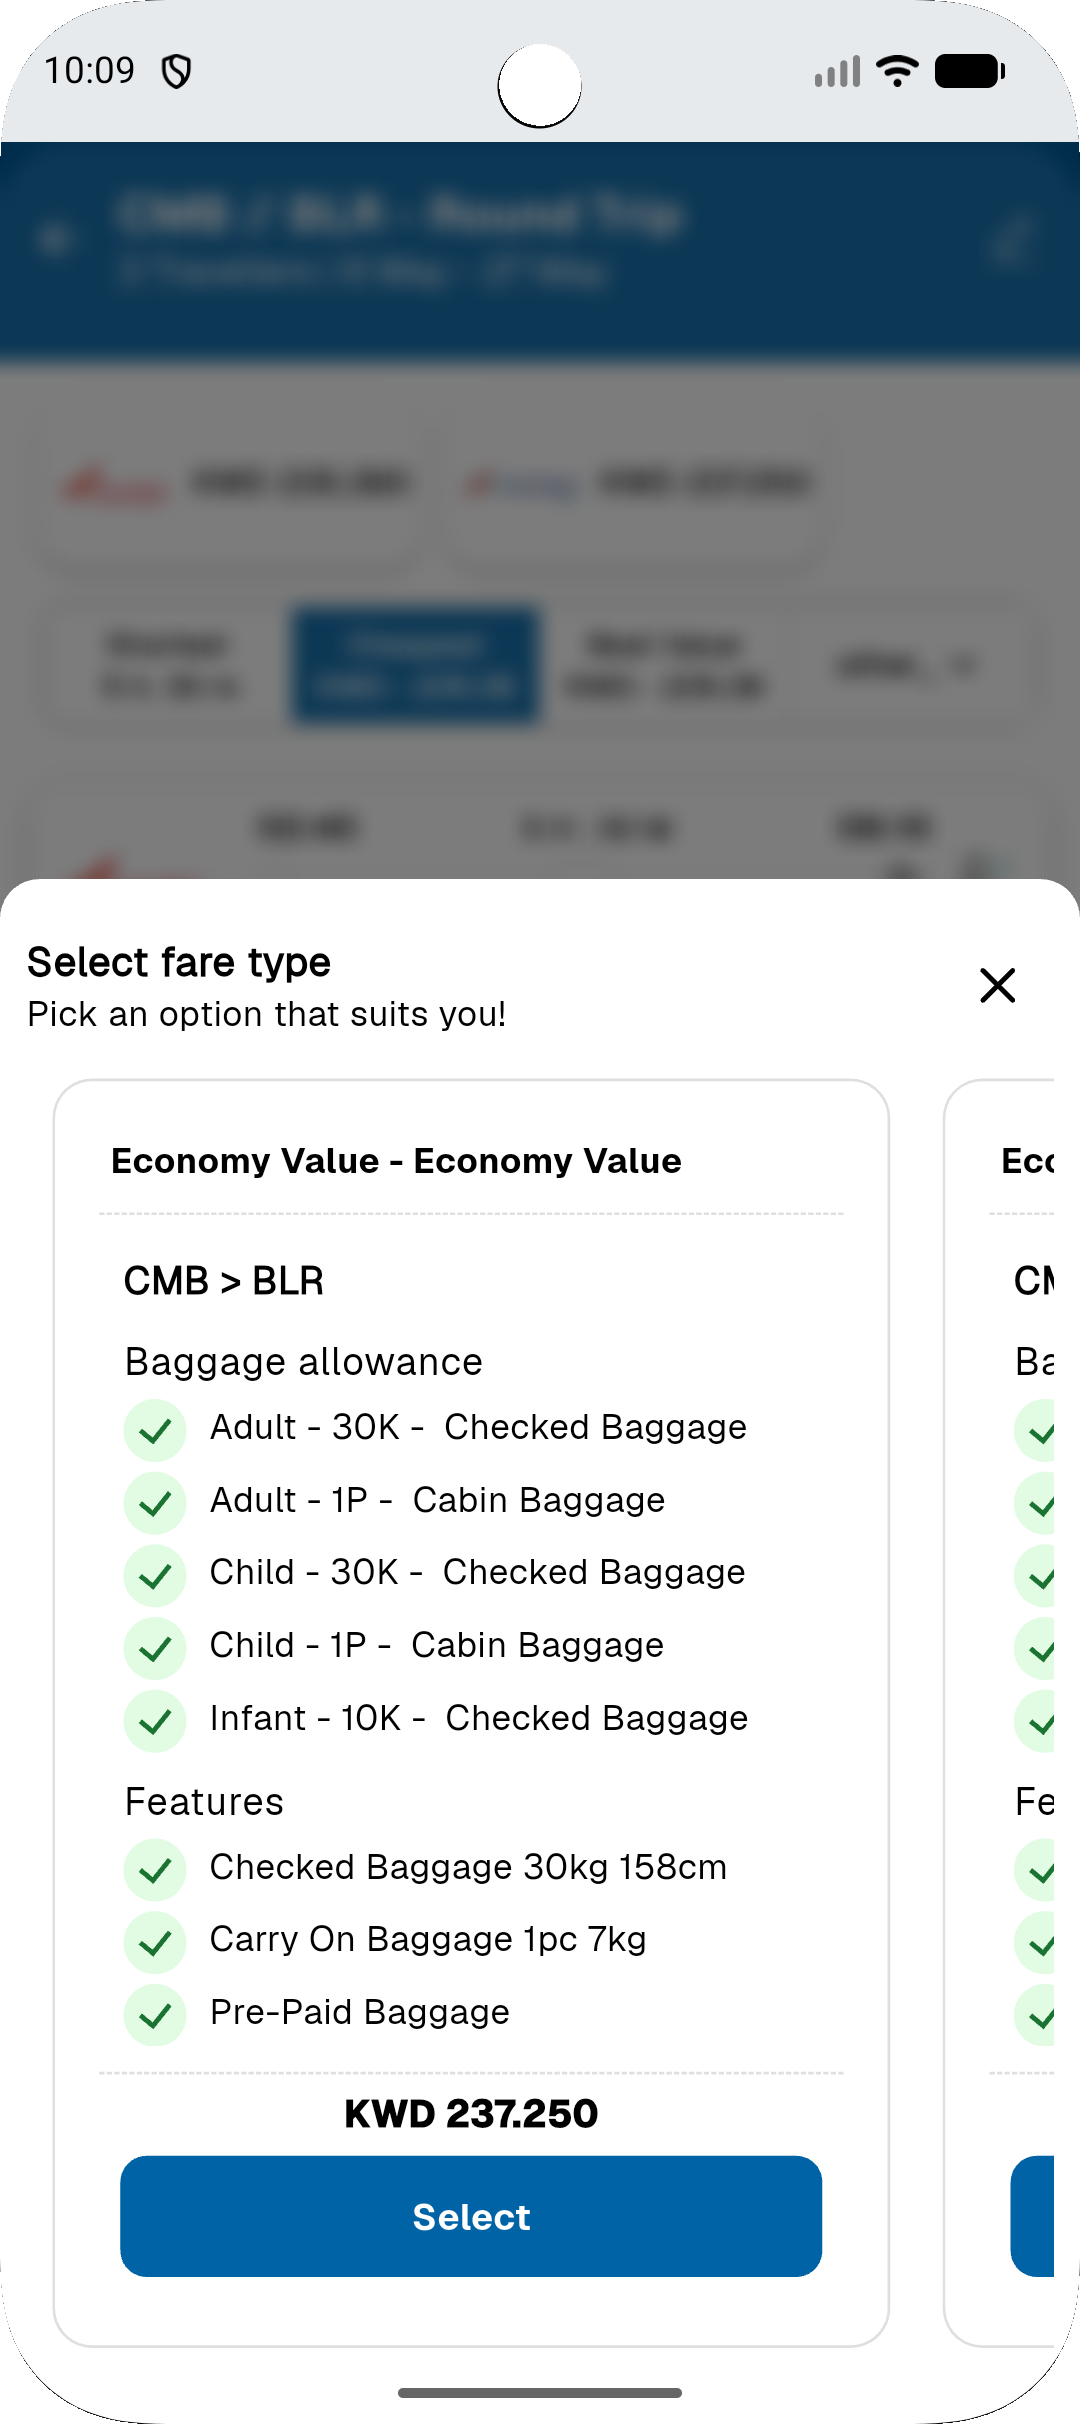The width and height of the screenshot is (1080, 2424).
Task: Tap the Baggage allowance heading
Action: tap(304, 1362)
